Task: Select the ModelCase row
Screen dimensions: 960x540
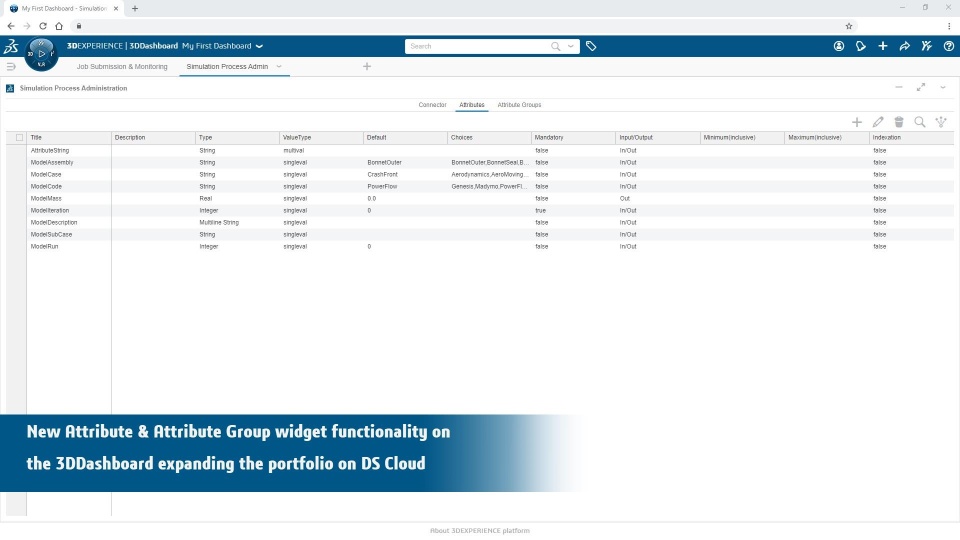Action: [x=480, y=174]
